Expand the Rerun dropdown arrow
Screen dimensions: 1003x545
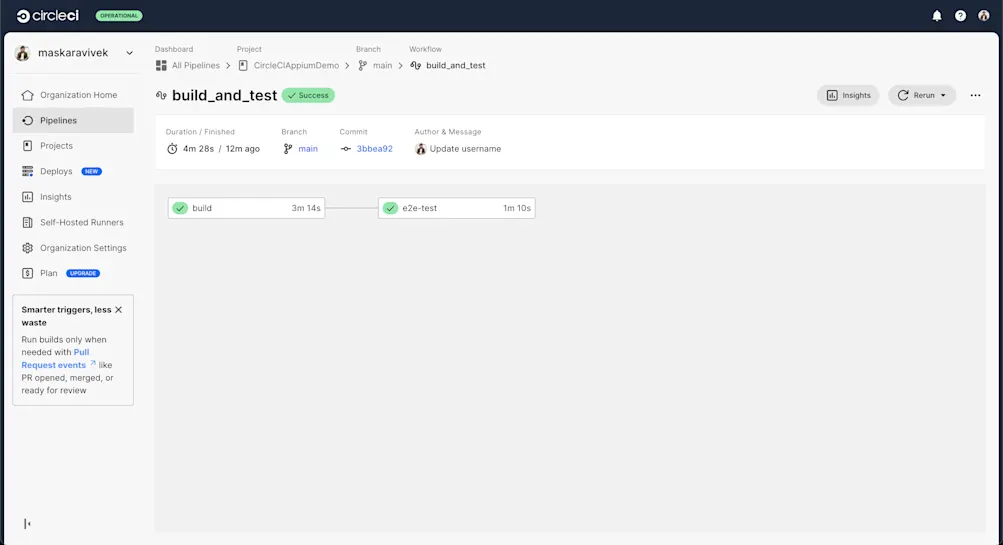943,95
